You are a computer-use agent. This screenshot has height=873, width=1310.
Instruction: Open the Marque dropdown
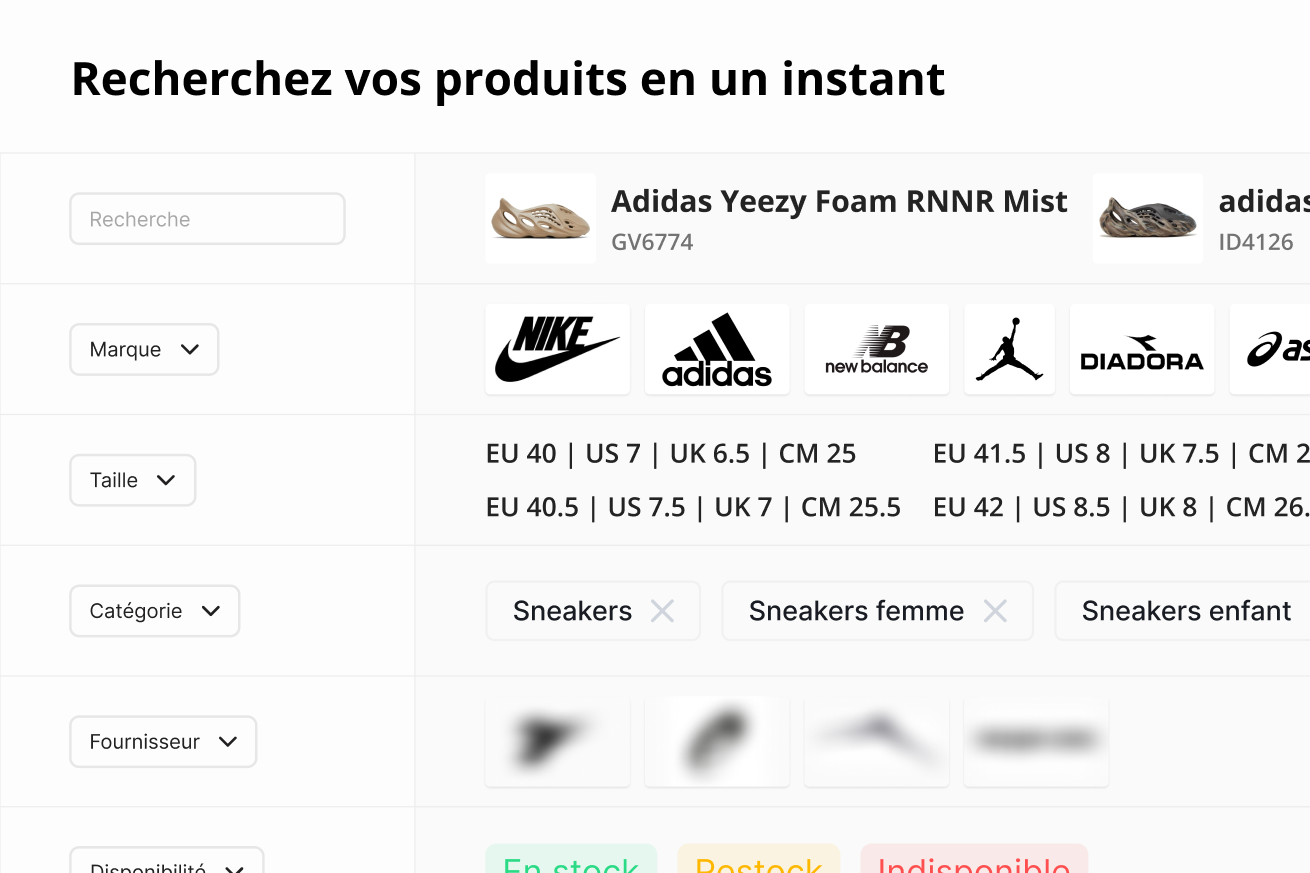click(x=144, y=349)
